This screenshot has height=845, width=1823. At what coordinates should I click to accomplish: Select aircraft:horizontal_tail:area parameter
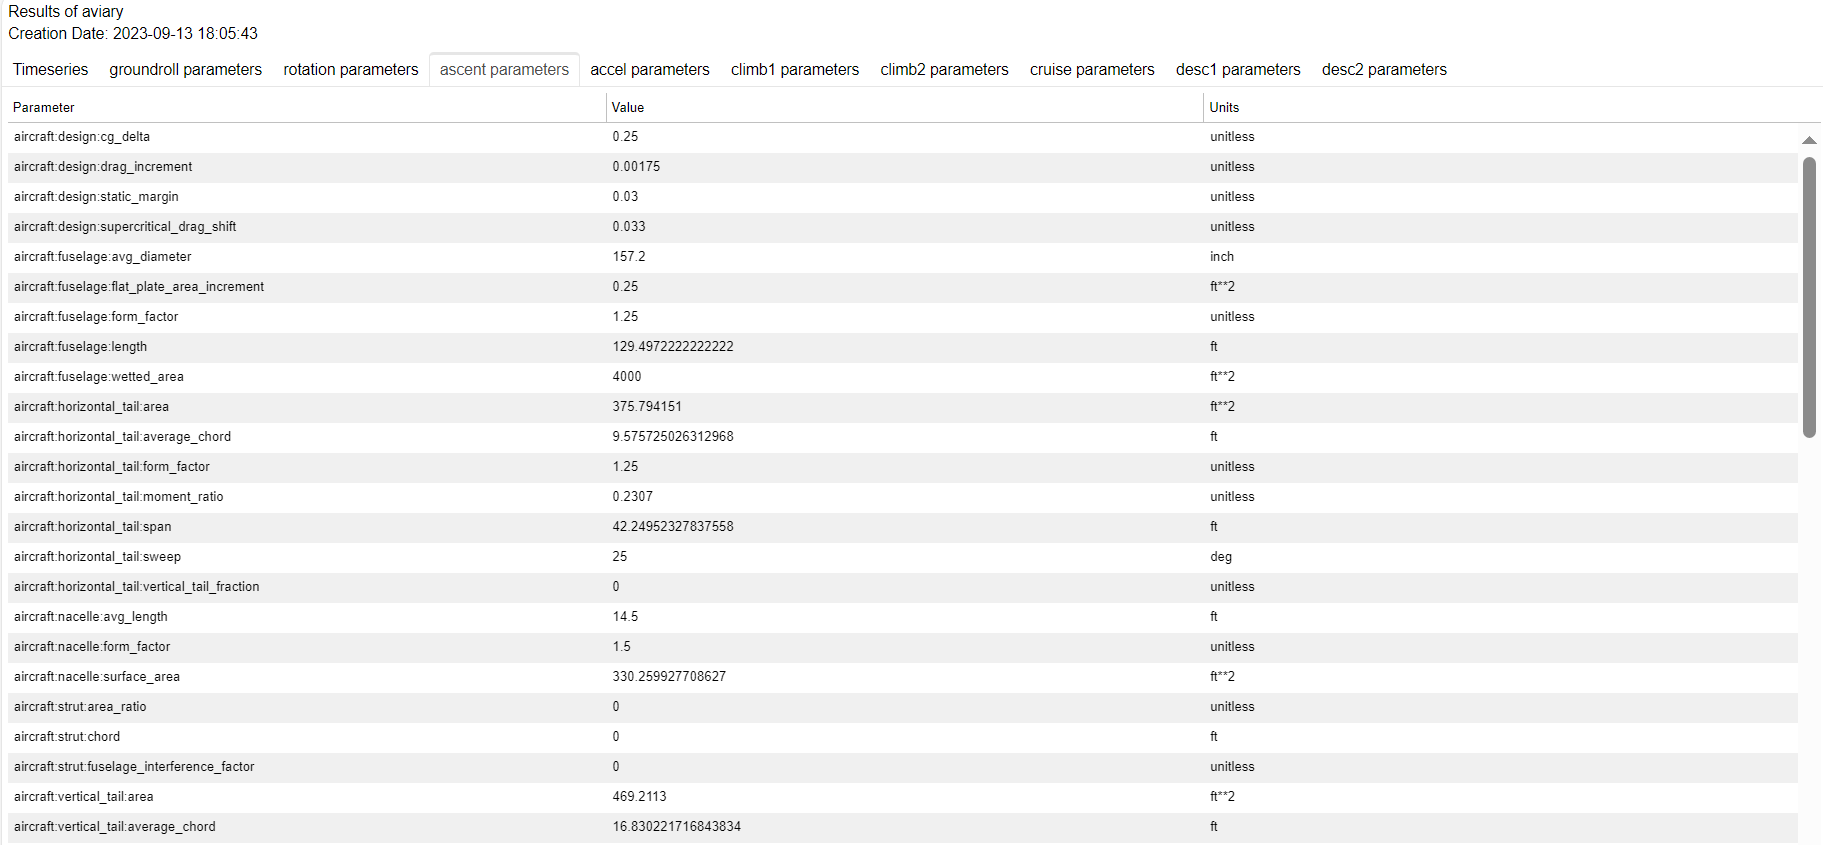click(x=91, y=407)
